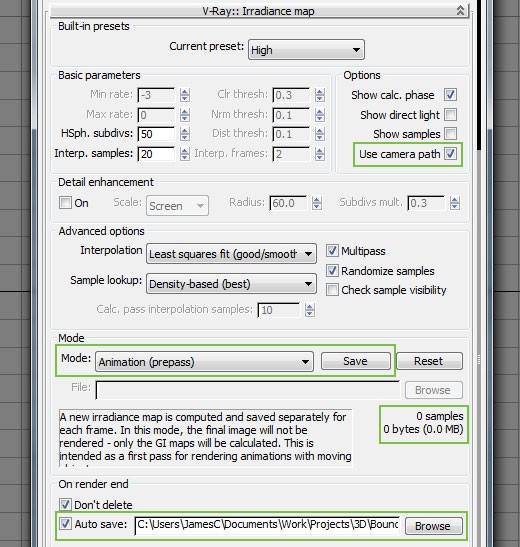Viewport: 520px width, 547px height.
Task: Click the HSph. subdivs spinner arrows
Action: (x=185, y=134)
